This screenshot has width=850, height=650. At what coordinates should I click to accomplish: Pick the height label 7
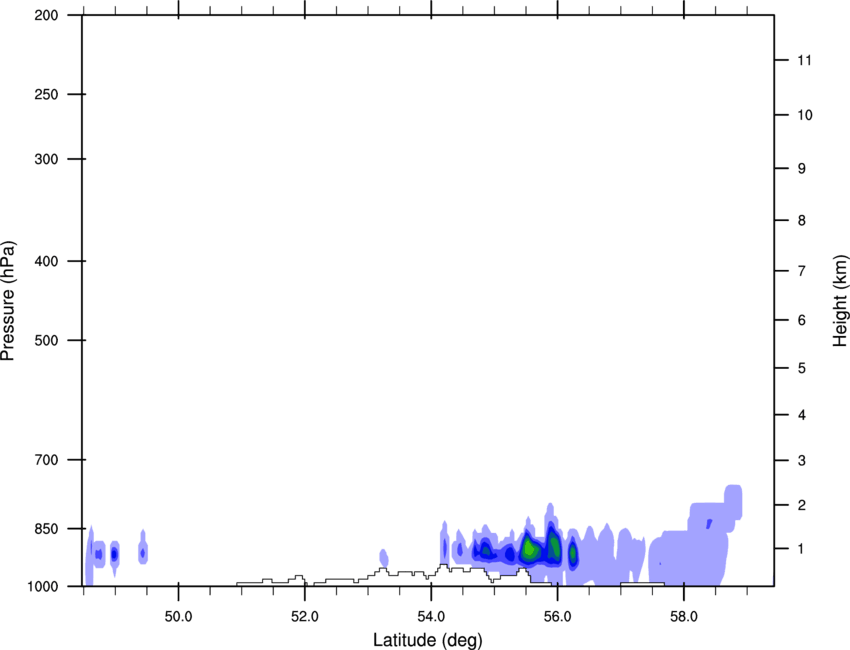point(802,271)
